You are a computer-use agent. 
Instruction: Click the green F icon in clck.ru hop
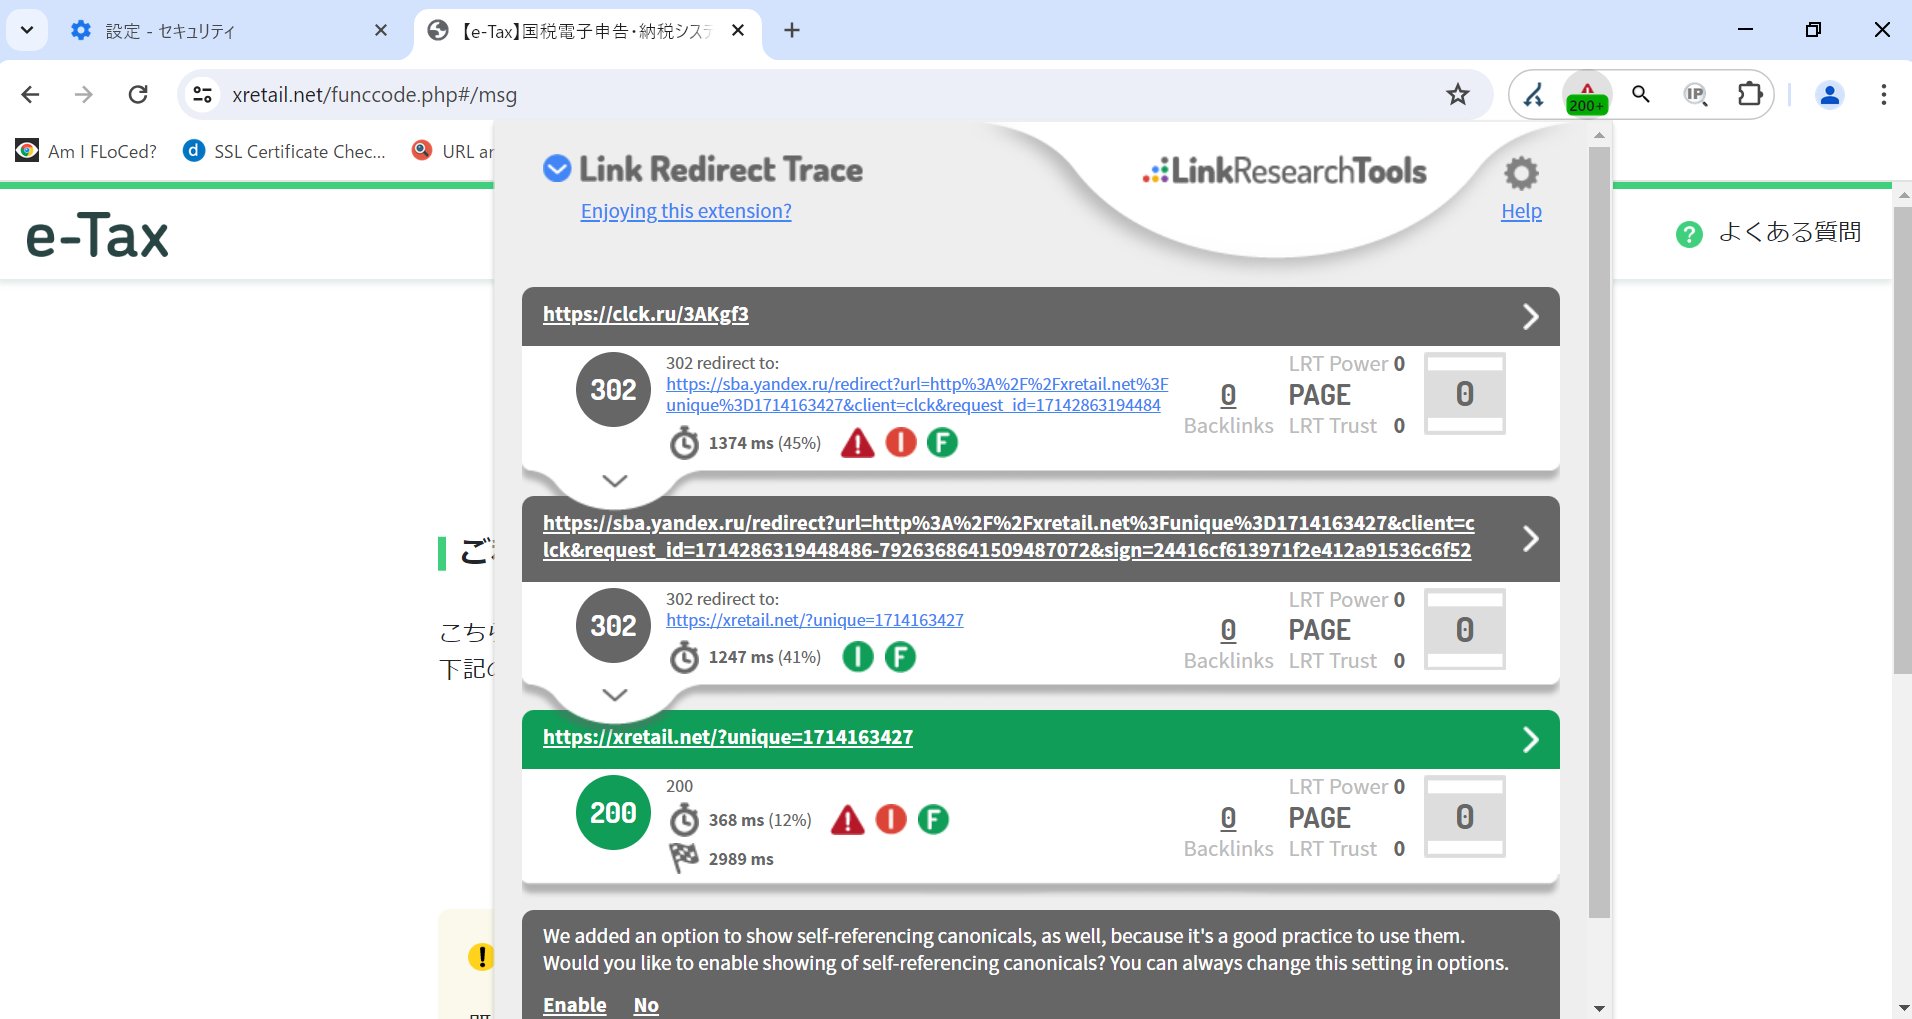coord(942,442)
